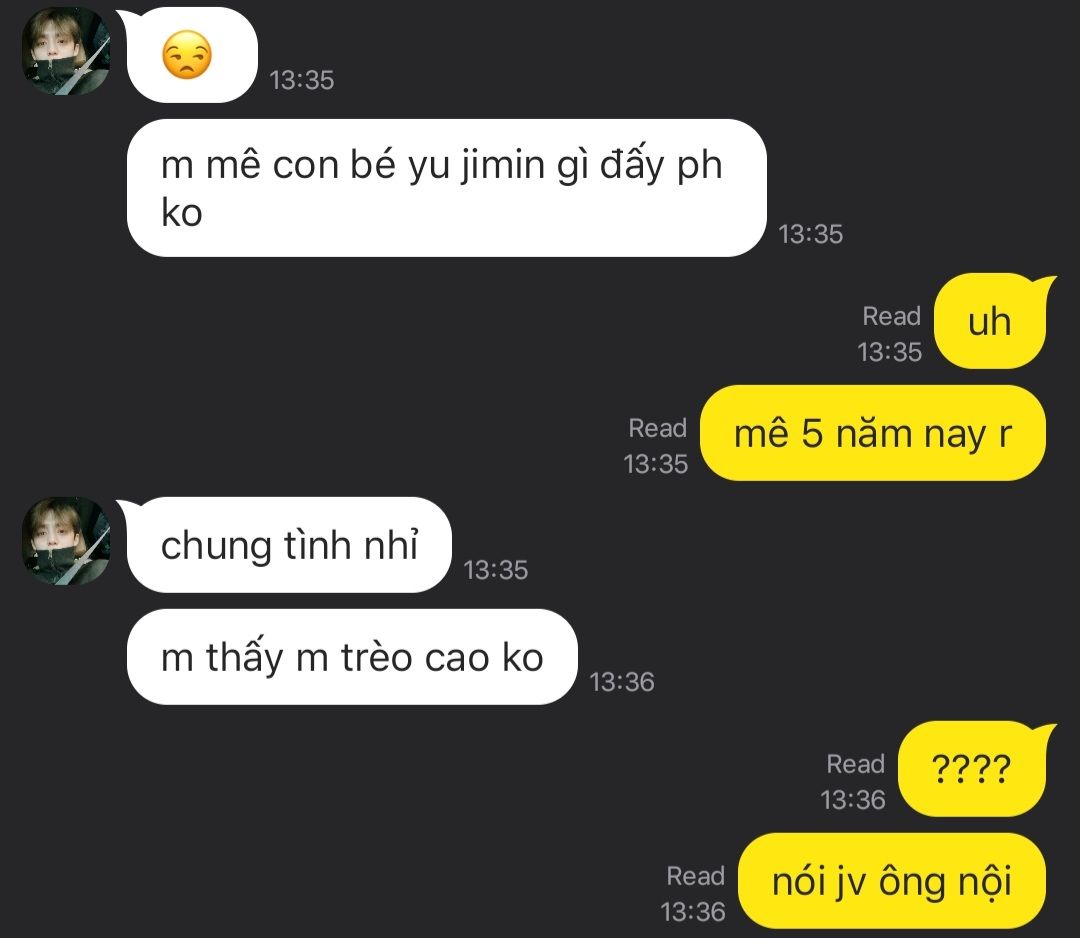Tap the 'chung tình nhỉ' message bubble
1080x938 pixels.
pyautogui.click(x=289, y=545)
